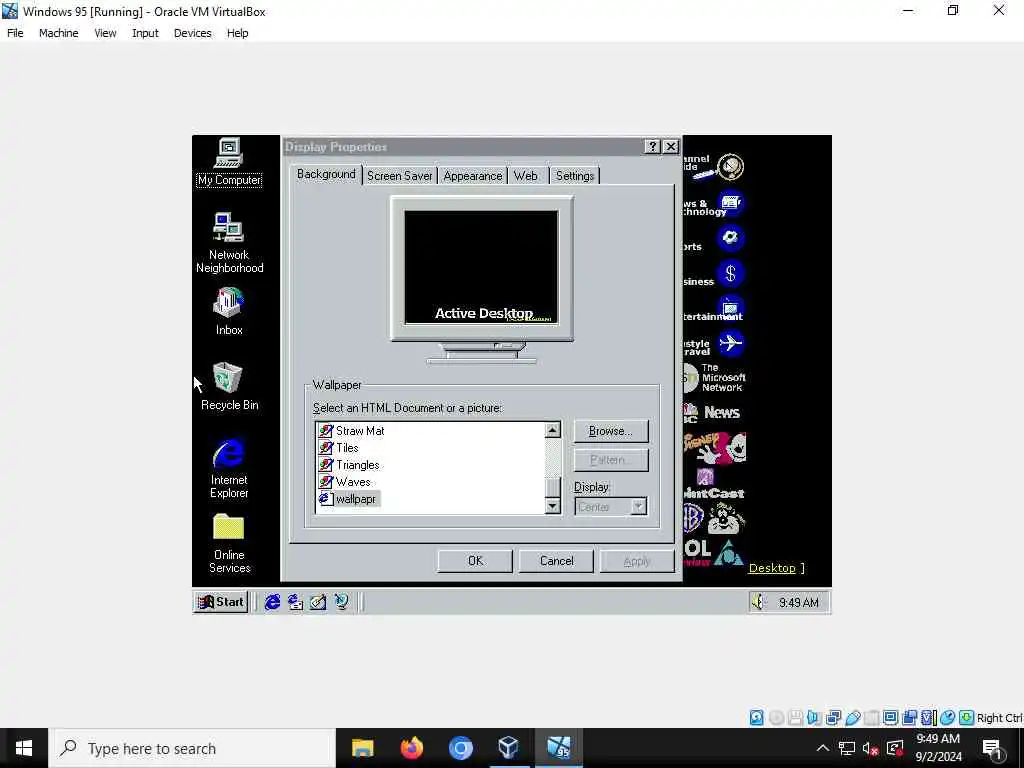Click the Browse... button
The height and width of the screenshot is (768, 1024).
point(611,431)
